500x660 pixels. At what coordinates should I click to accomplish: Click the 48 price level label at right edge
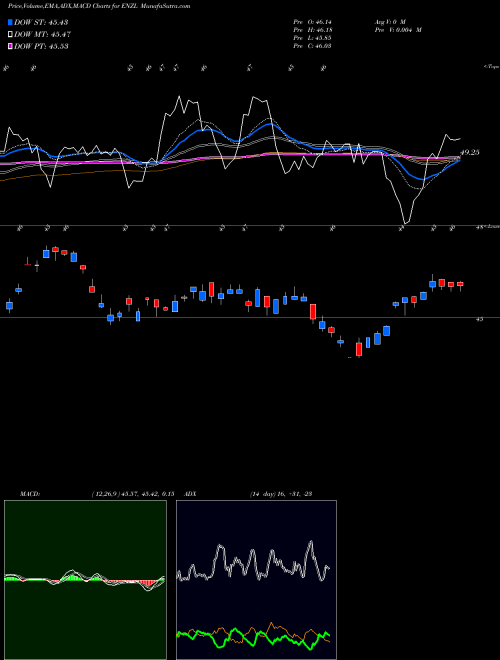coord(479,227)
